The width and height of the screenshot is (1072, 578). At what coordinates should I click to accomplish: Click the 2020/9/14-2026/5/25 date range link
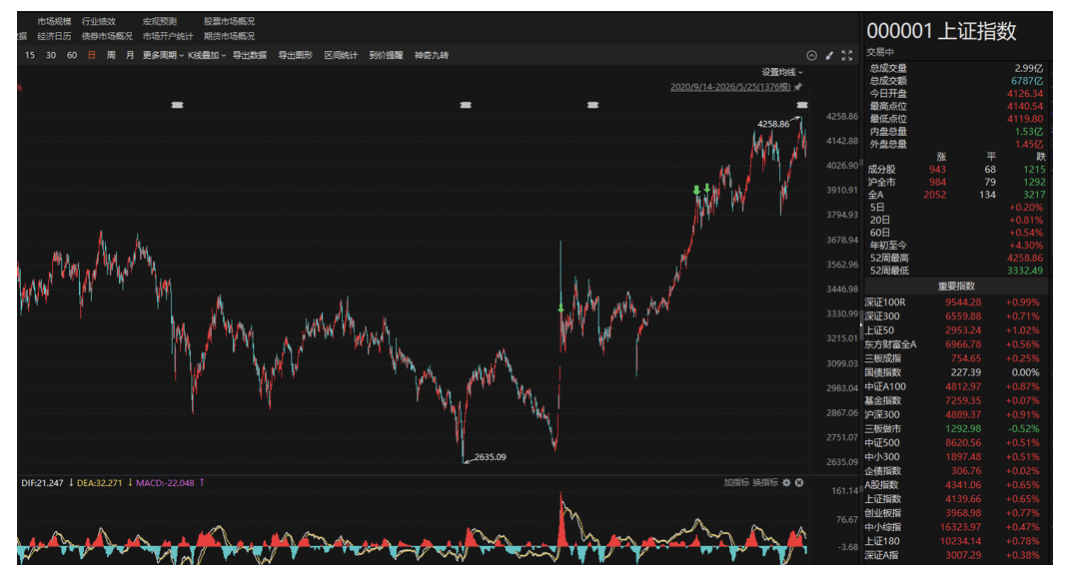coord(730,87)
